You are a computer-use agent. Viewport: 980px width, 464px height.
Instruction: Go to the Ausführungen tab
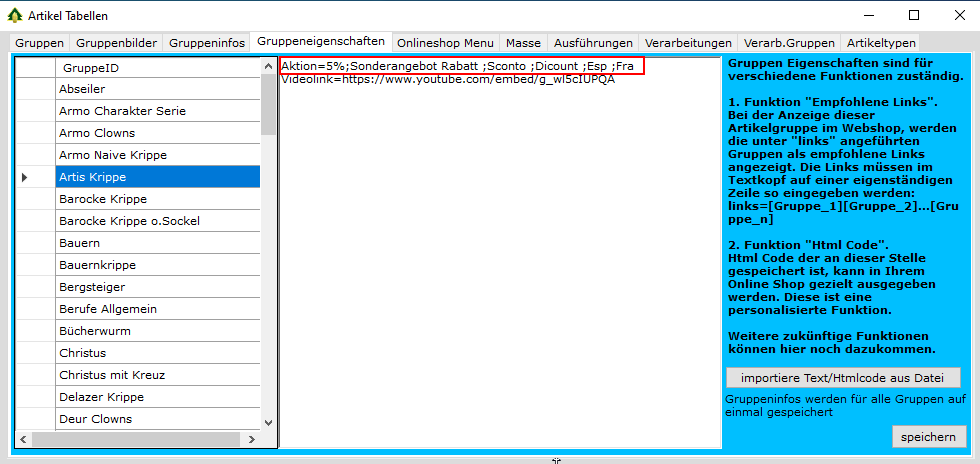click(592, 43)
